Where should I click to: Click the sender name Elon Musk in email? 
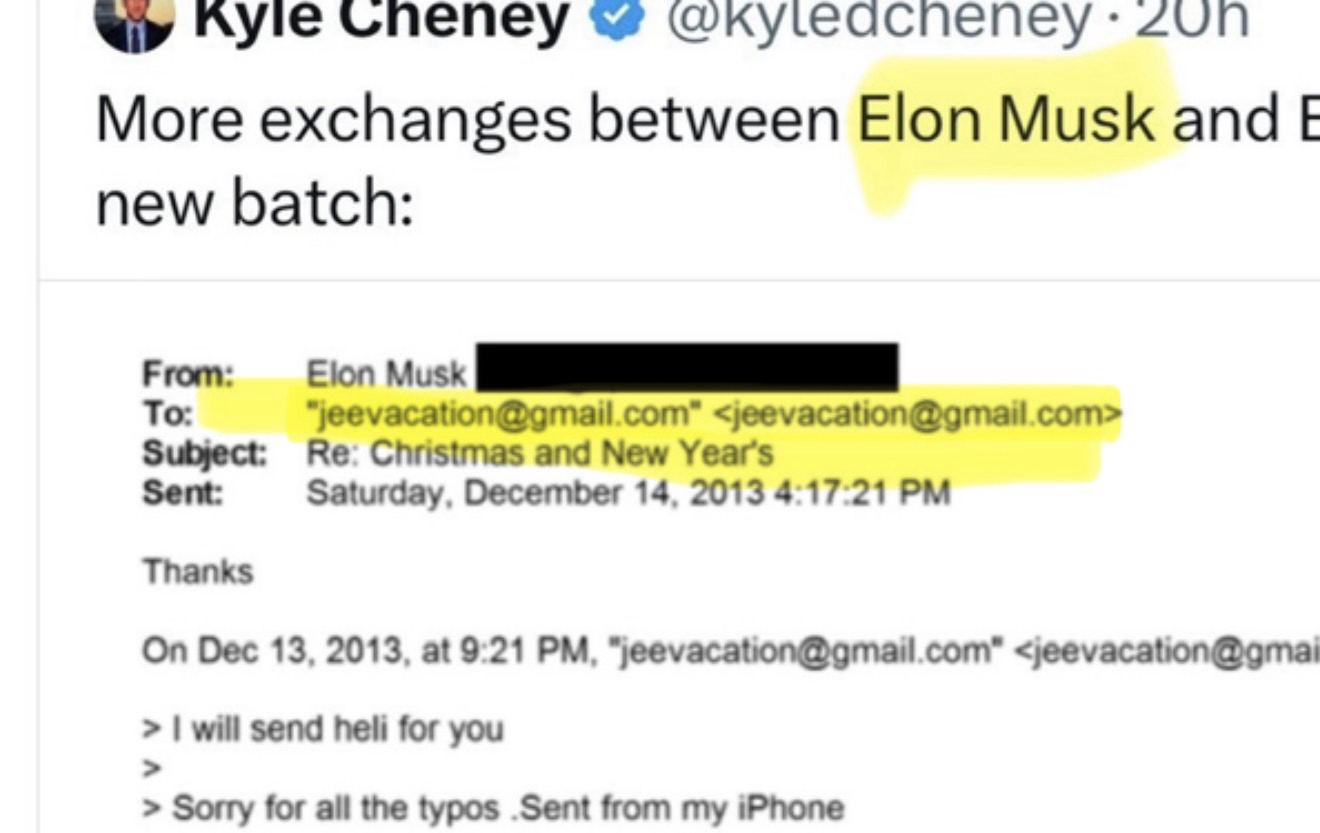point(386,375)
